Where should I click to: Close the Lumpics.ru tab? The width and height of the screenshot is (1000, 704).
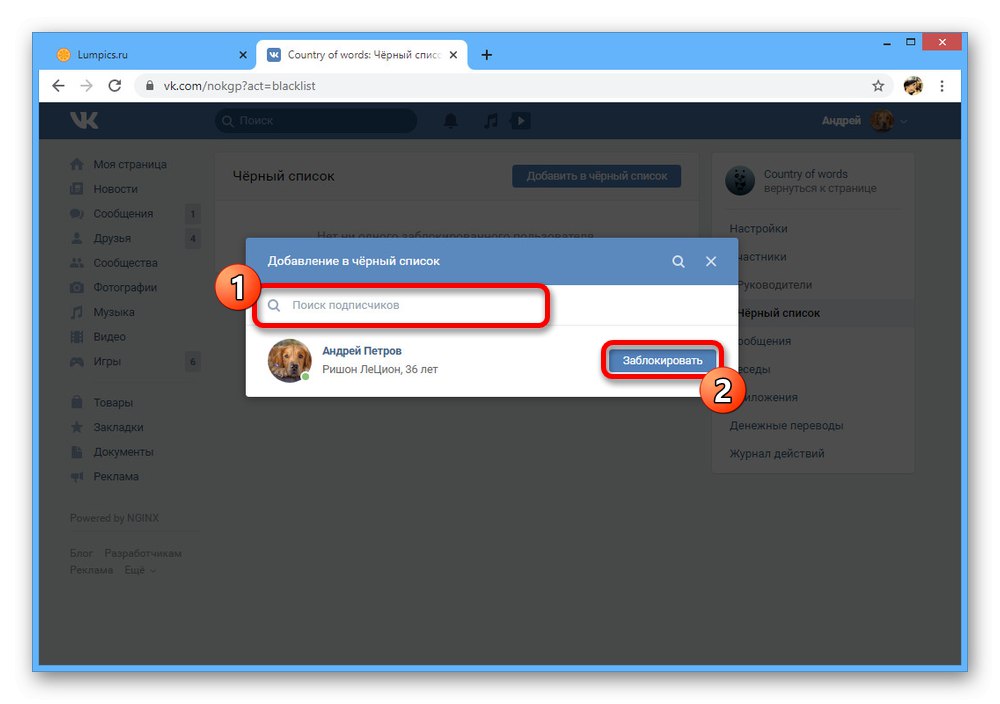pyautogui.click(x=242, y=55)
